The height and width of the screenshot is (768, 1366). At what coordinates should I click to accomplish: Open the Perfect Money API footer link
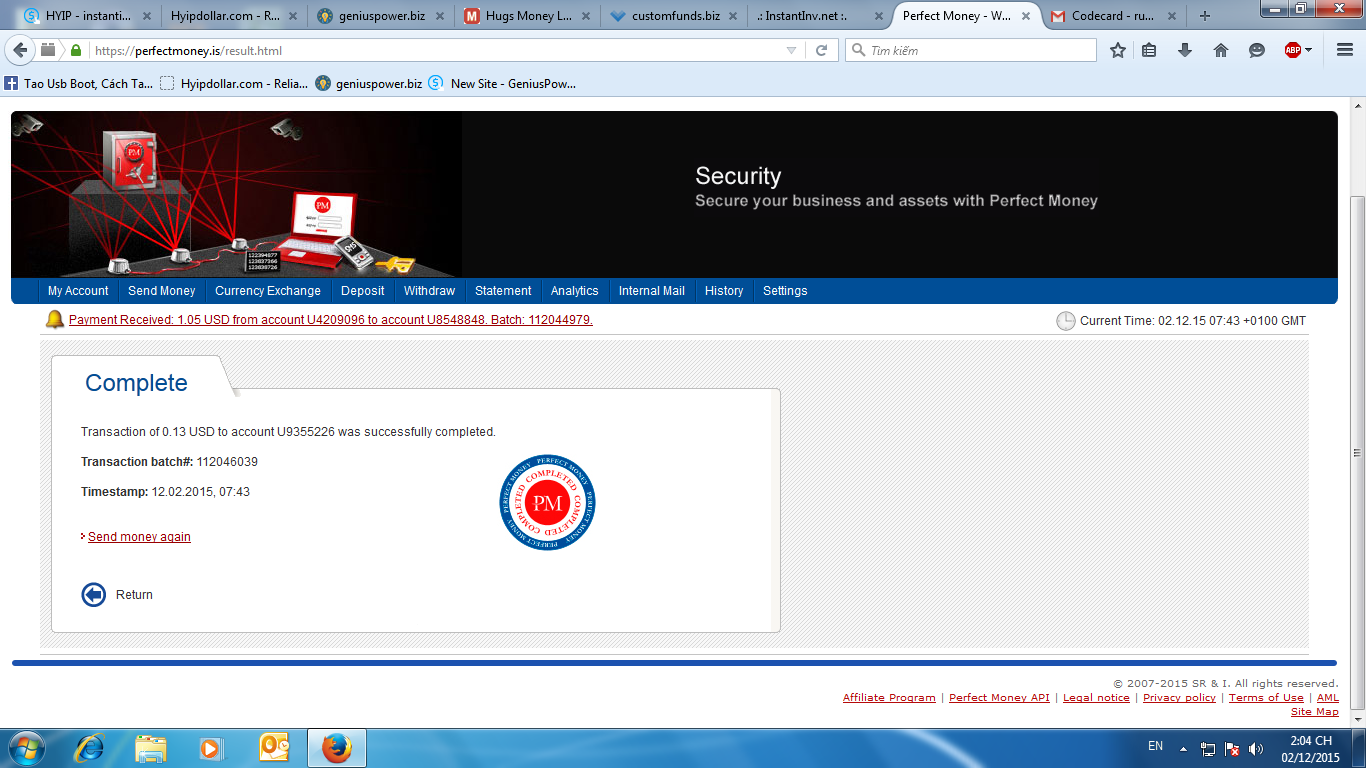(999, 698)
